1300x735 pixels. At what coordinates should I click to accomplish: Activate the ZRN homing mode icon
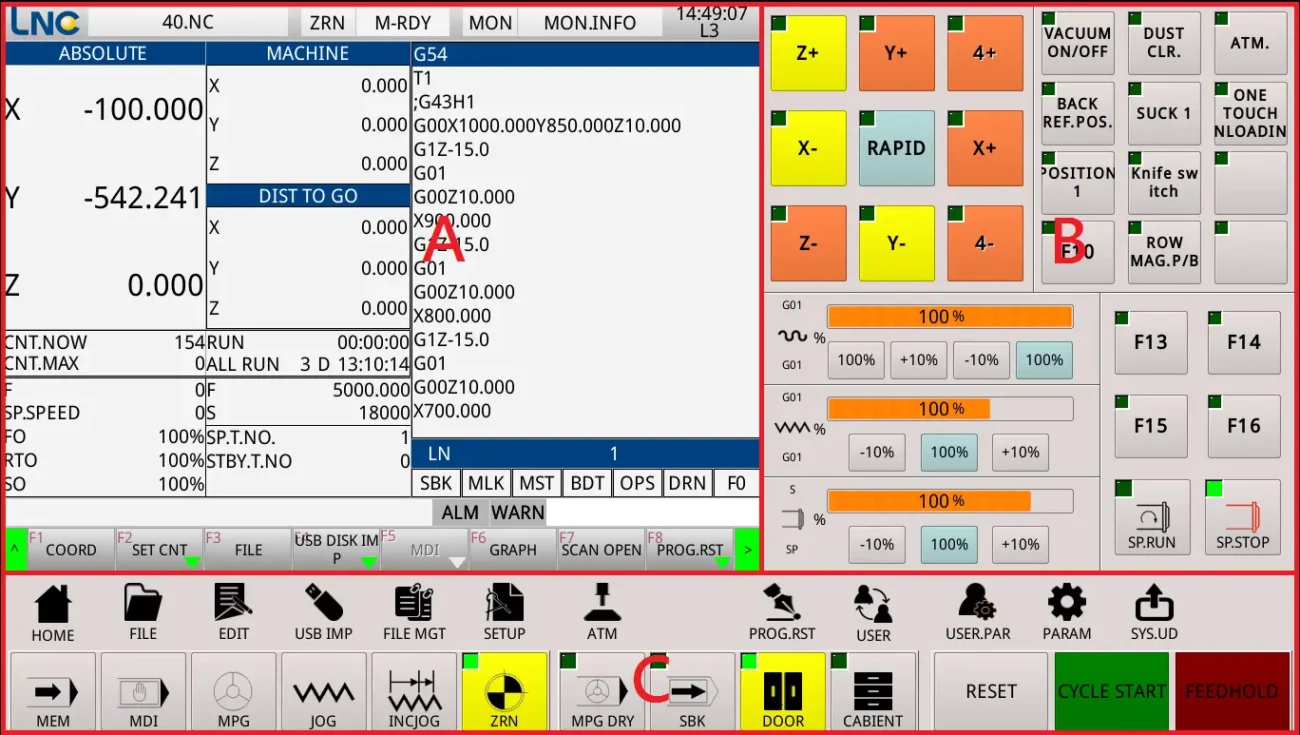click(x=504, y=692)
